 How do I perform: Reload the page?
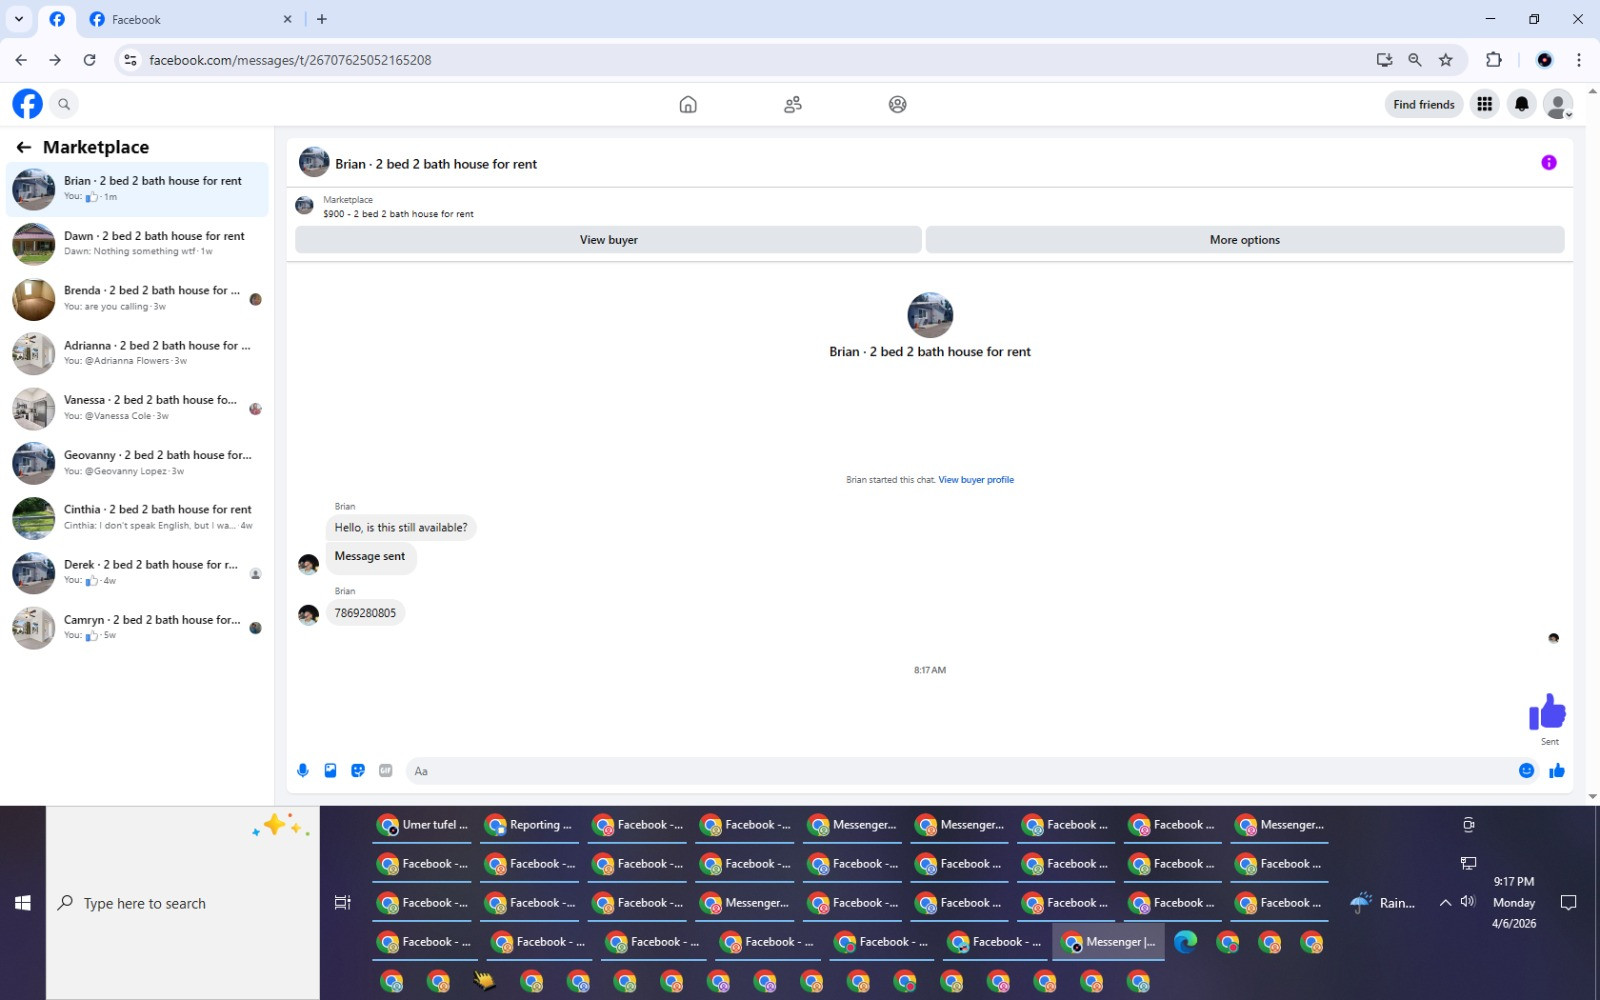point(89,60)
